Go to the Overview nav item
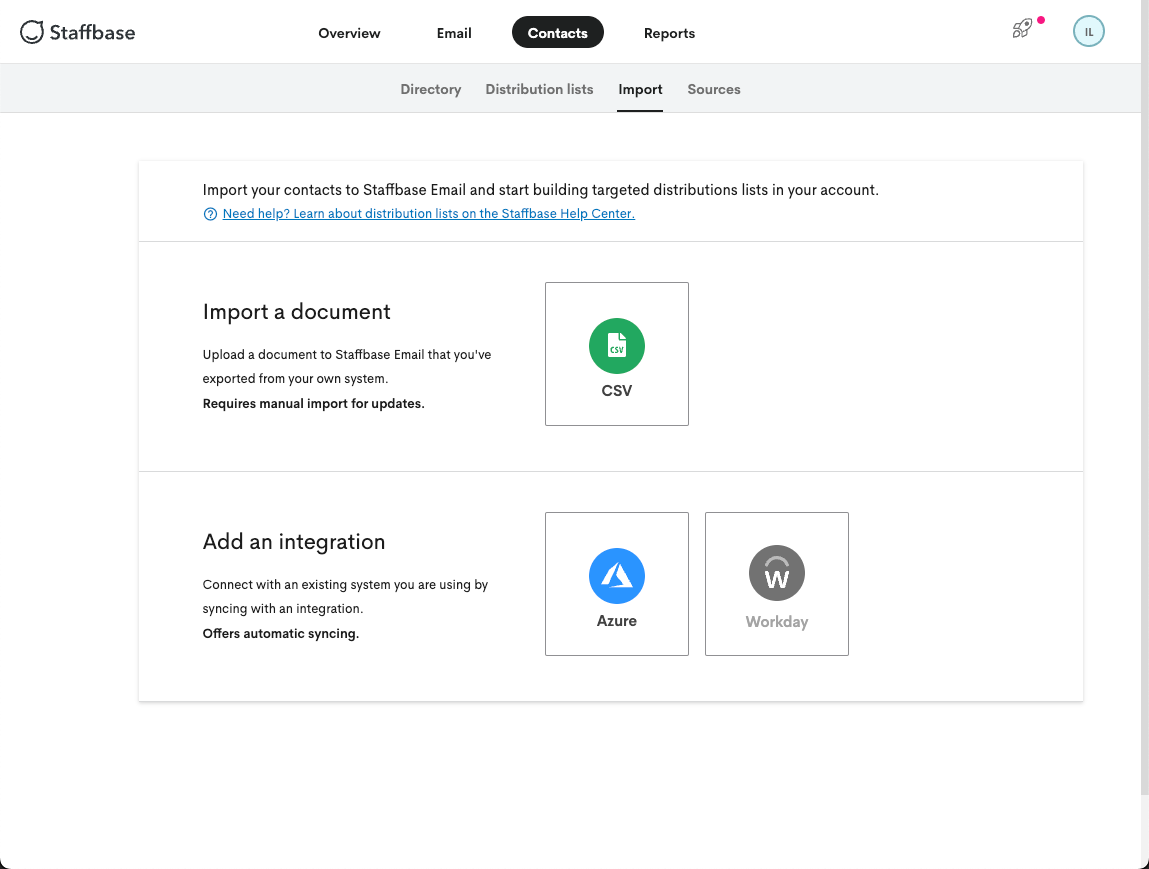Image resolution: width=1149 pixels, height=869 pixels. click(x=349, y=33)
